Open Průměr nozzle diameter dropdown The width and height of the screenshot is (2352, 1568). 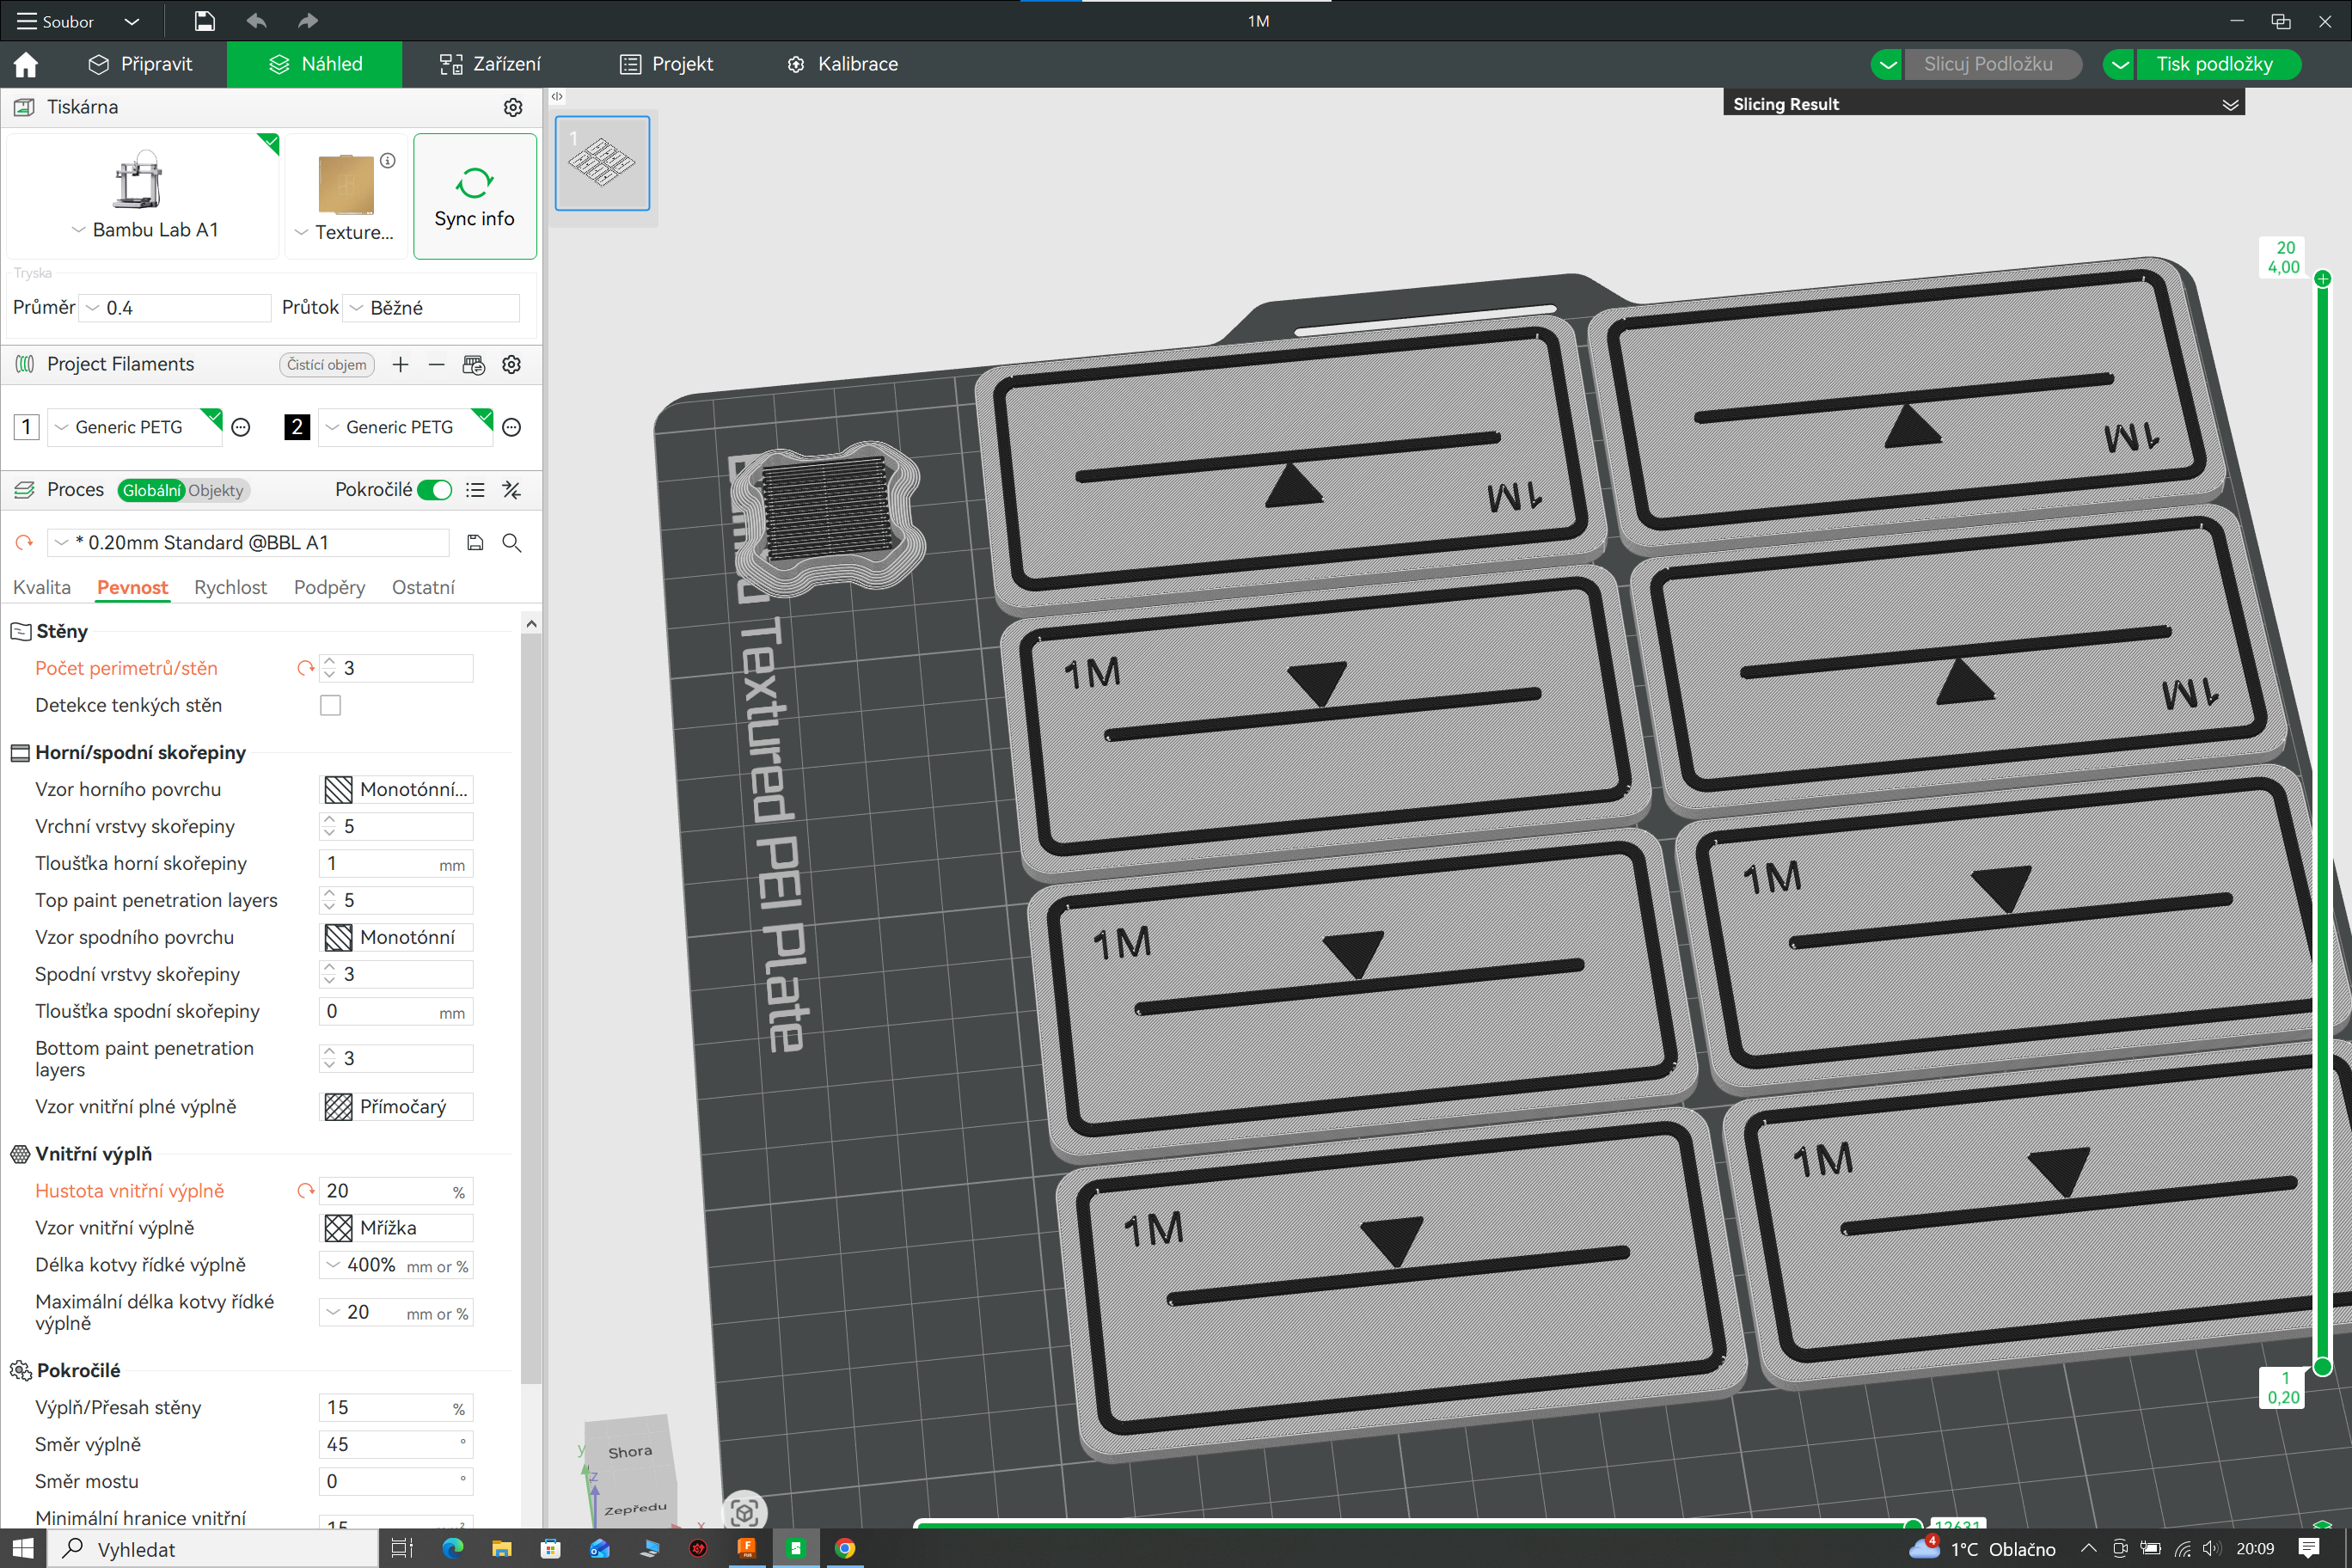tap(176, 308)
